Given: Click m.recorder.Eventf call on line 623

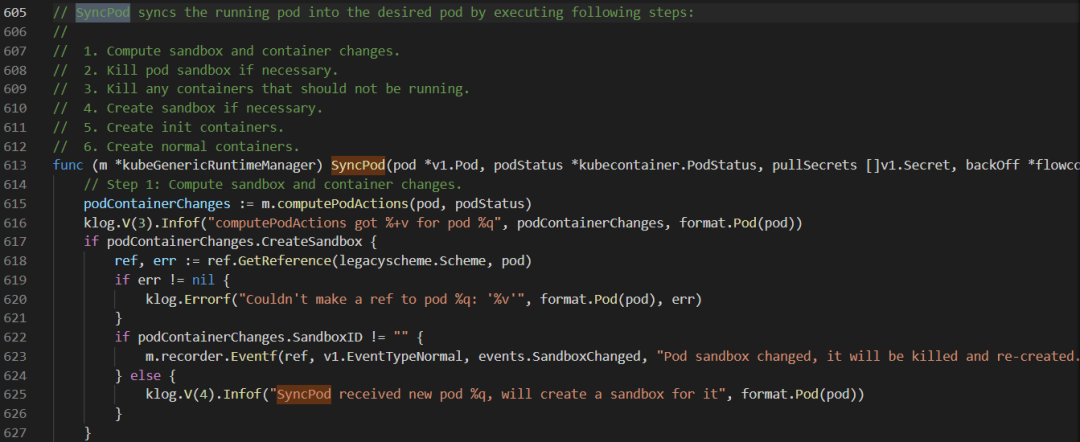Looking at the screenshot, I should (211, 356).
